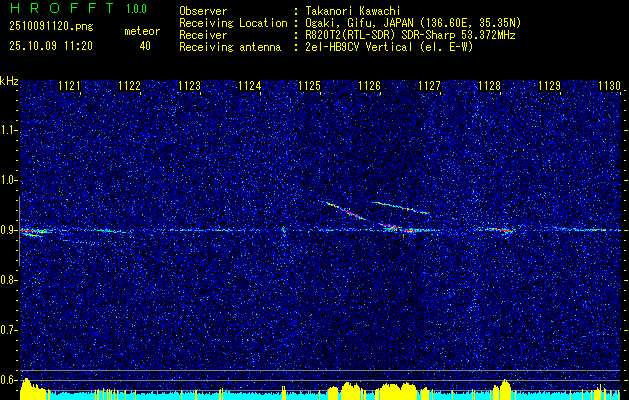The width and height of the screenshot is (629, 400).
Task: Click time marker 1128
Action: pyautogui.click(x=489, y=85)
